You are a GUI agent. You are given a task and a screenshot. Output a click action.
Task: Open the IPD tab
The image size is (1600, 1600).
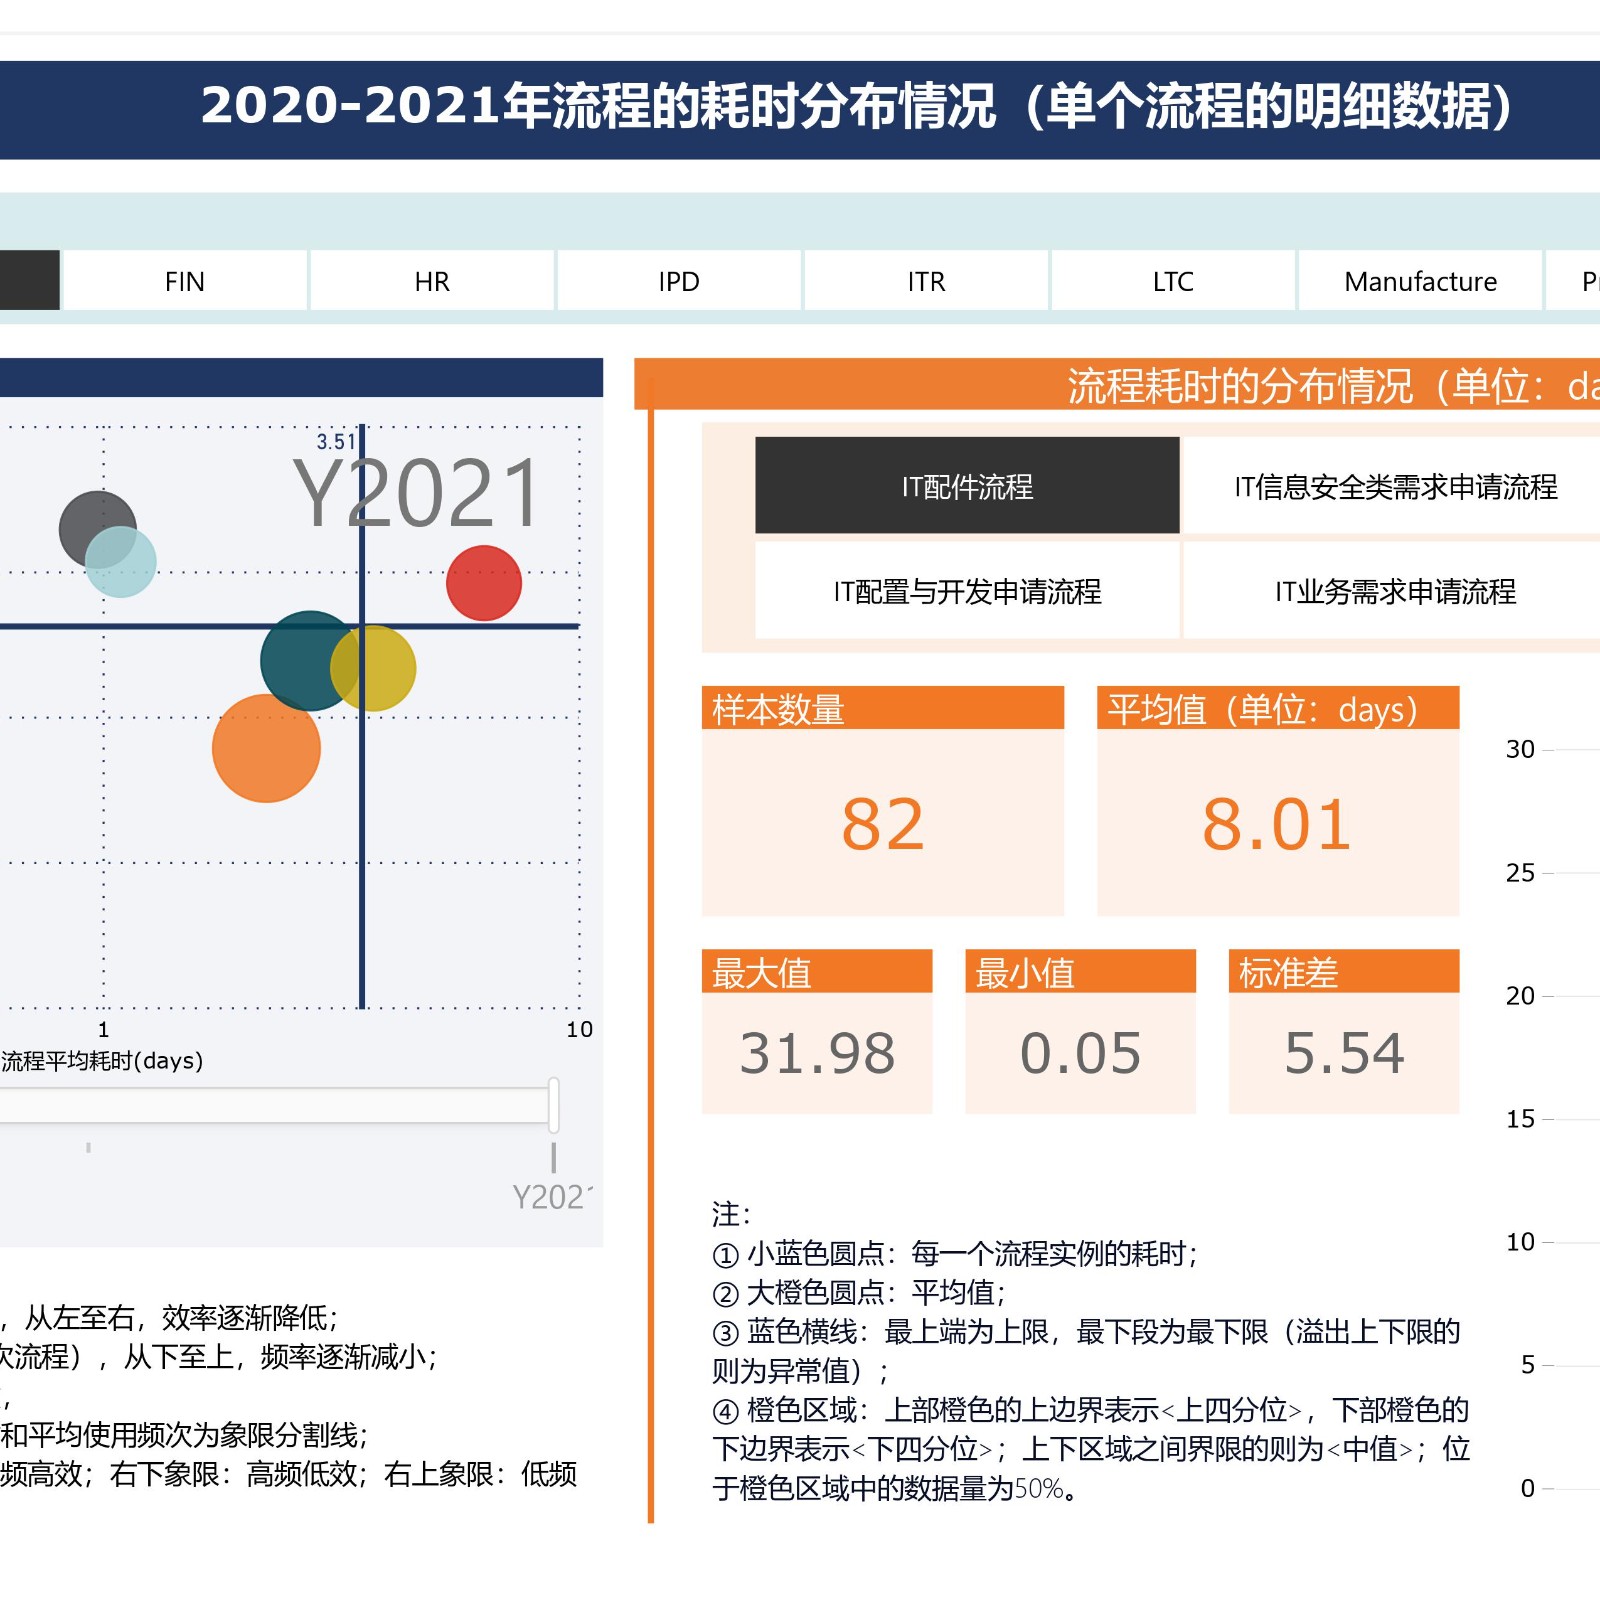pos(679,282)
